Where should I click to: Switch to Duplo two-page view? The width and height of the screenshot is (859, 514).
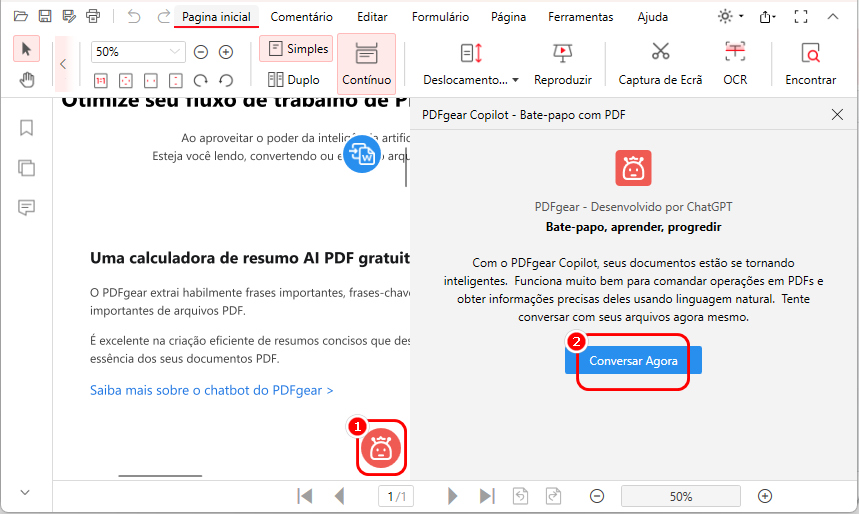click(294, 80)
